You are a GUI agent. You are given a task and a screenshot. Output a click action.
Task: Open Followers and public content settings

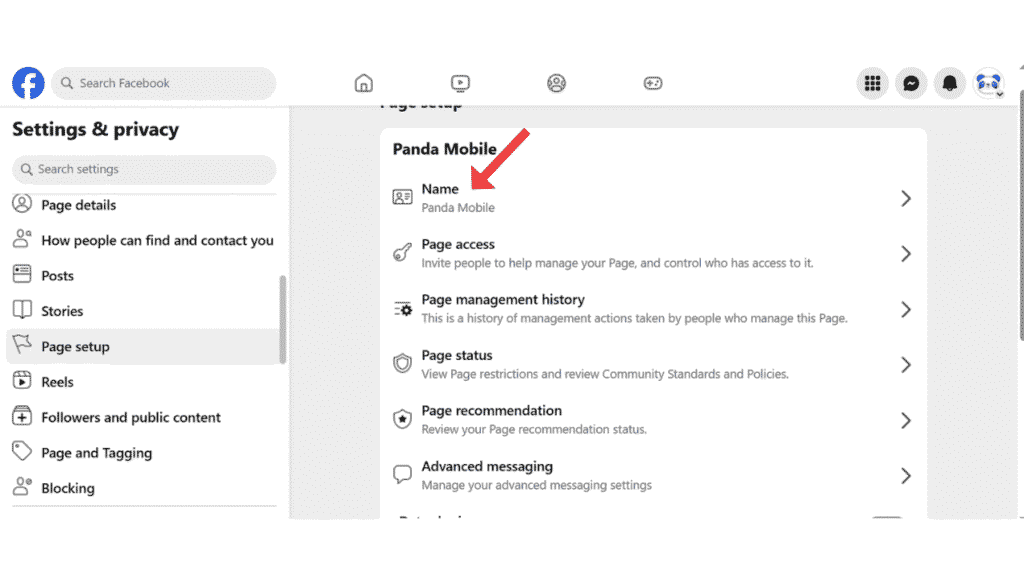[142, 417]
